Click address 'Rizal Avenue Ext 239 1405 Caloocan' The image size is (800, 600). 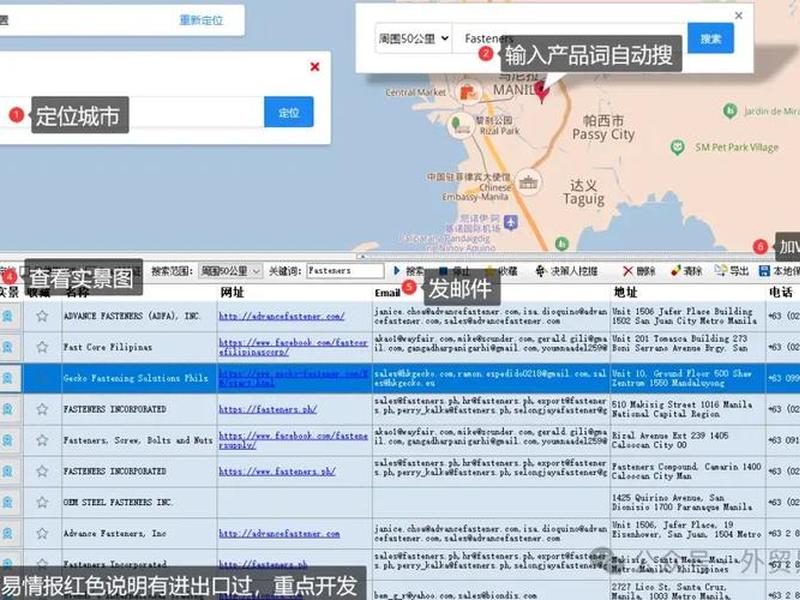(688, 440)
